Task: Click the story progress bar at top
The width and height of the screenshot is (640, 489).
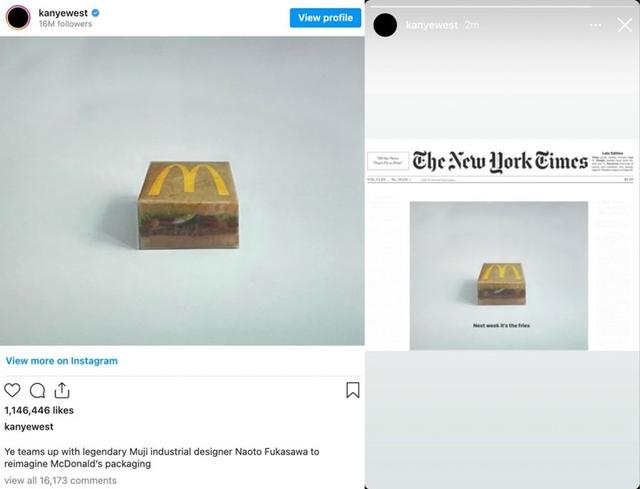Action: tap(502, 5)
